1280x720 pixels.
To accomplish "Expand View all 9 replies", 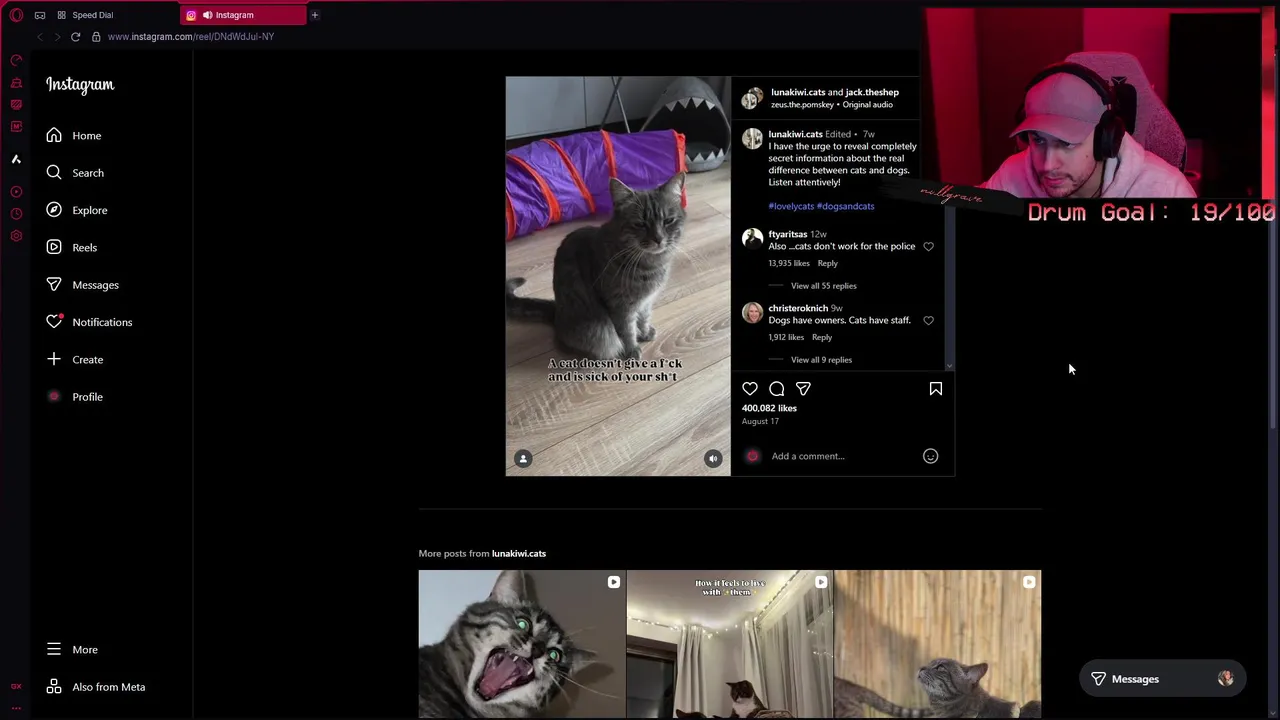I will (x=822, y=360).
